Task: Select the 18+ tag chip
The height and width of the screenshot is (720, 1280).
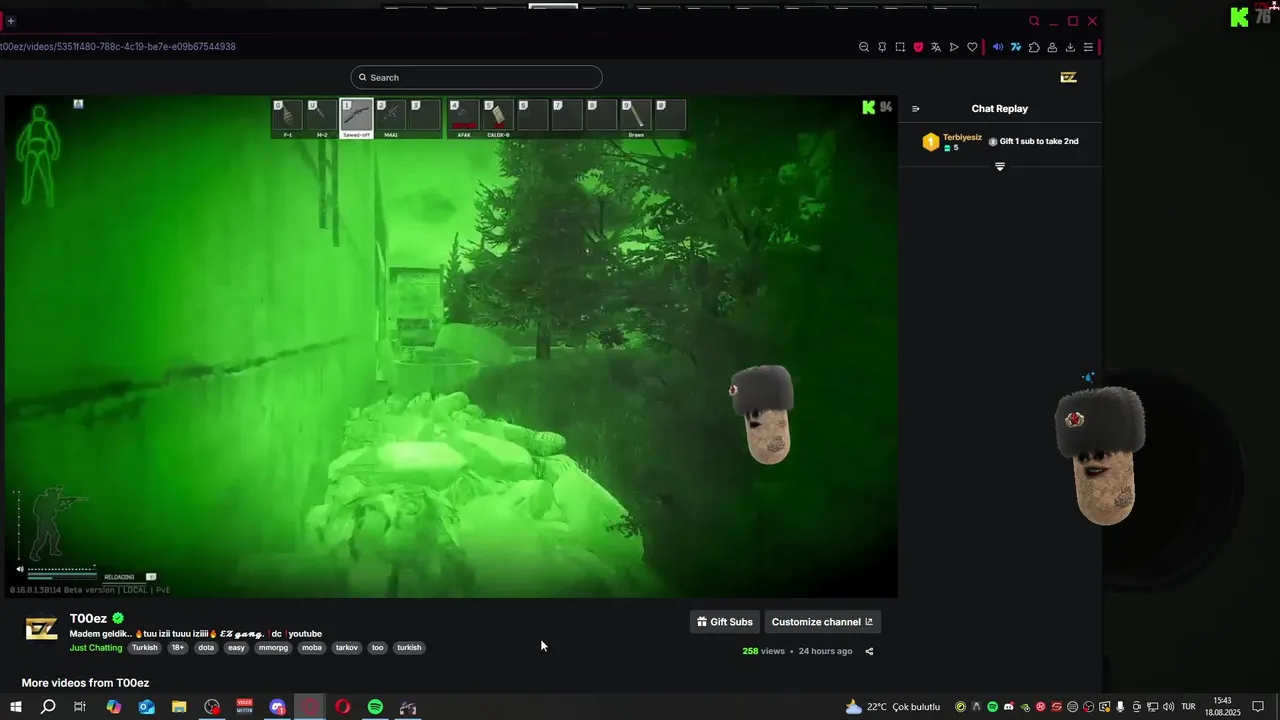Action: [177, 648]
